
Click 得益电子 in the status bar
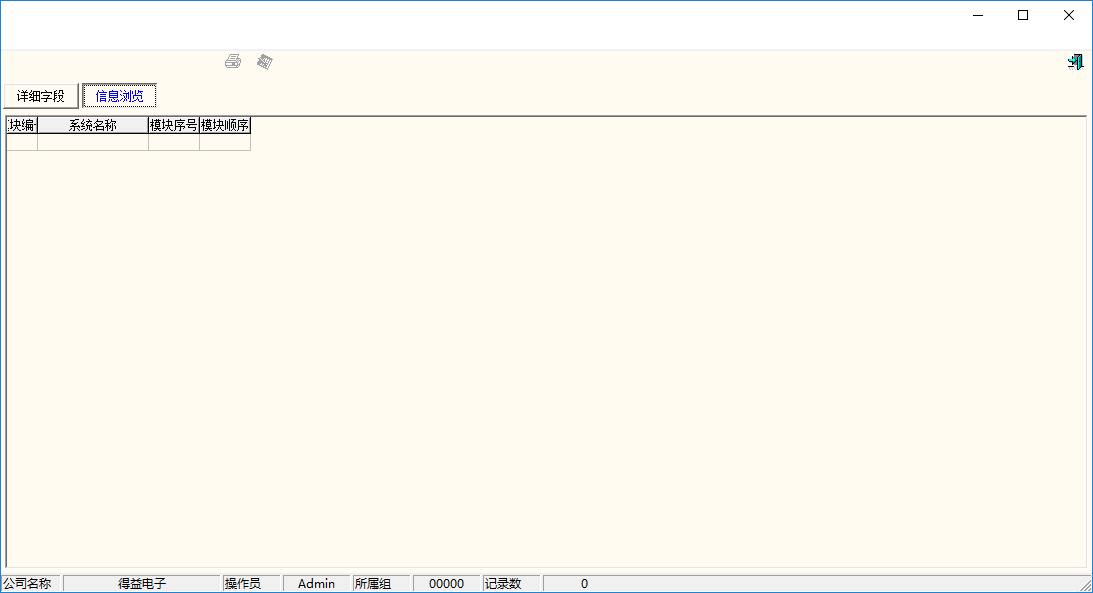(142, 584)
